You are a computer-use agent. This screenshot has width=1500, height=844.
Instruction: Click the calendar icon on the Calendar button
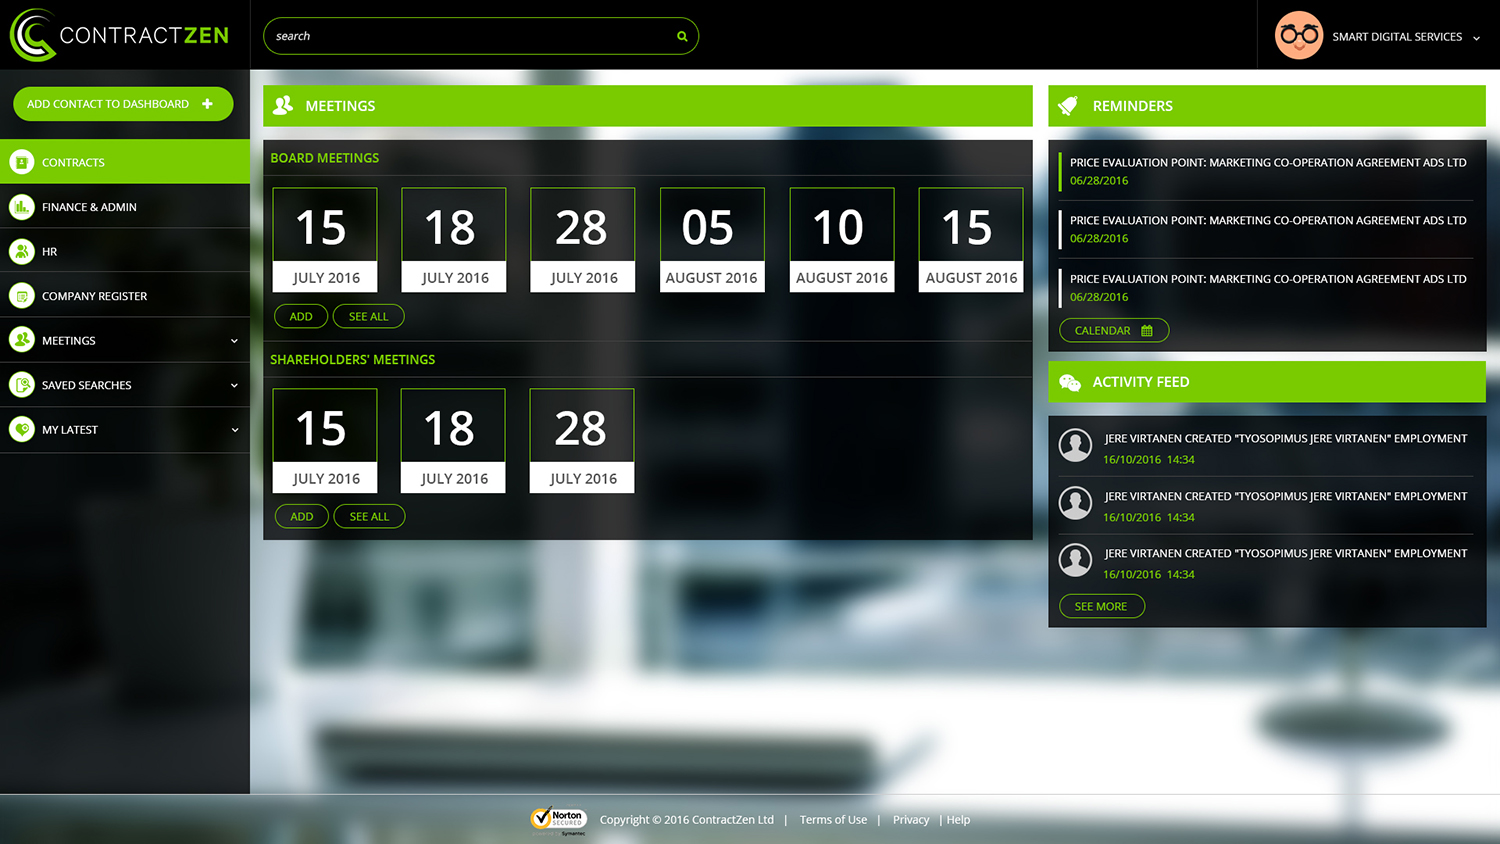click(1149, 330)
